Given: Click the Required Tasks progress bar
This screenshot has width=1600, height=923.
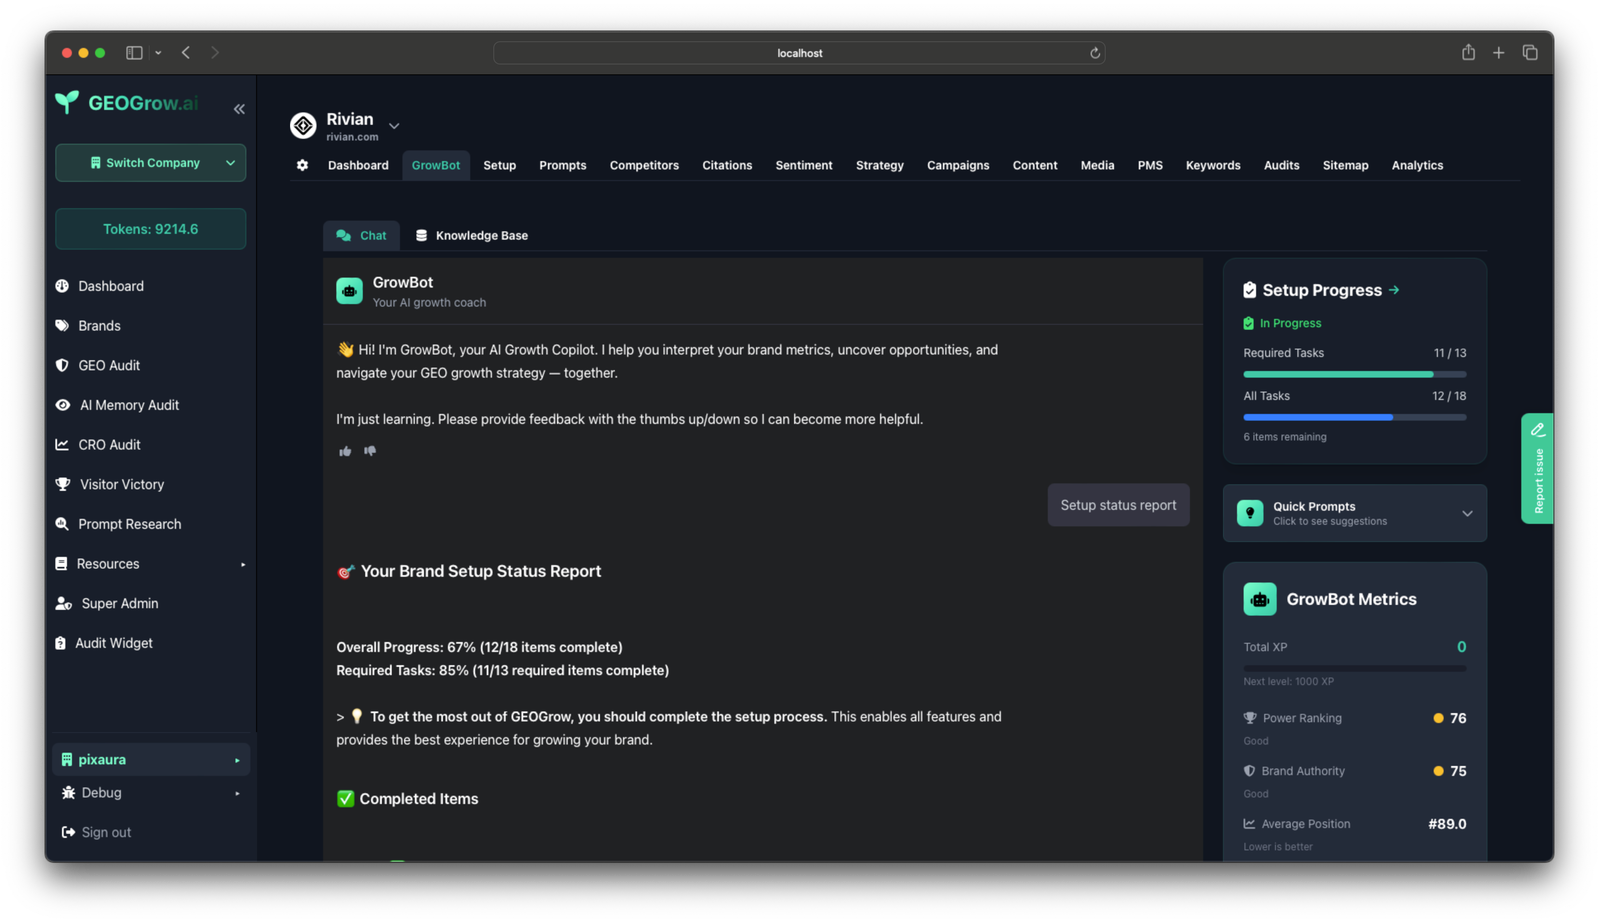Looking at the screenshot, I should point(1355,374).
